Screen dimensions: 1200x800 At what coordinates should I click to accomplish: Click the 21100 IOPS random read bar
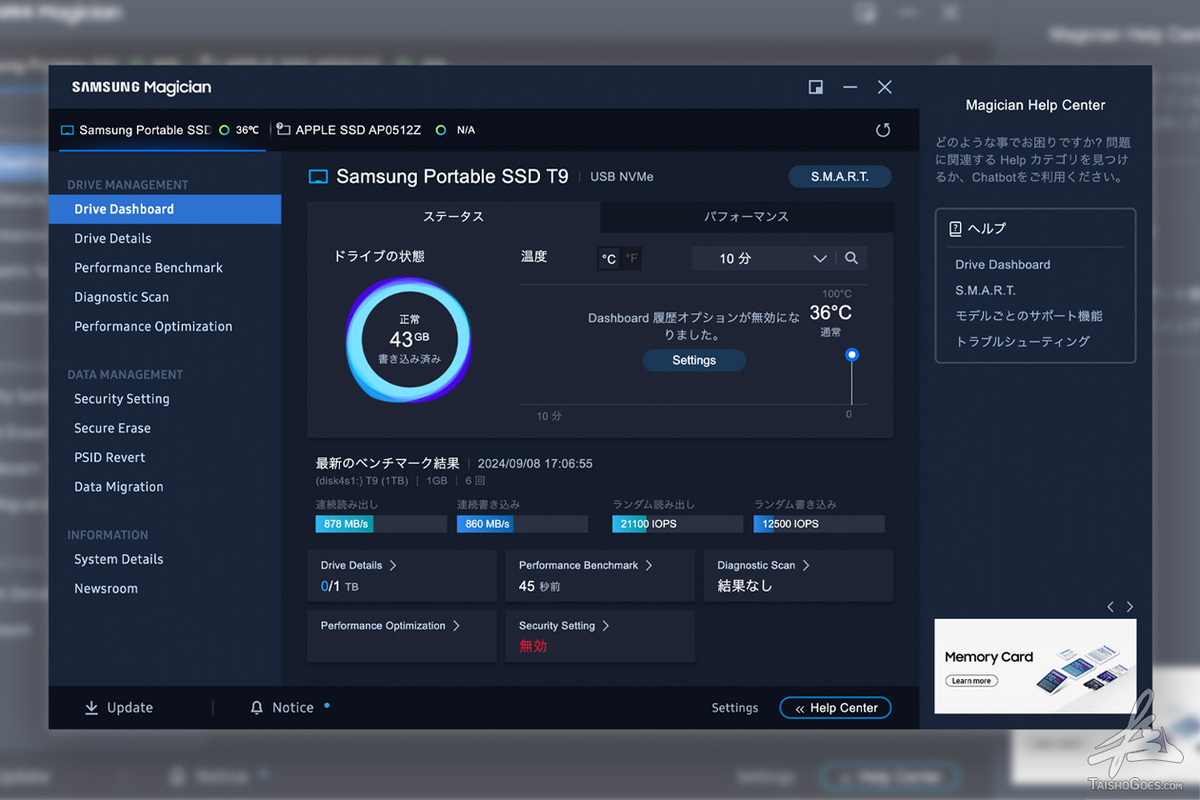(x=678, y=524)
